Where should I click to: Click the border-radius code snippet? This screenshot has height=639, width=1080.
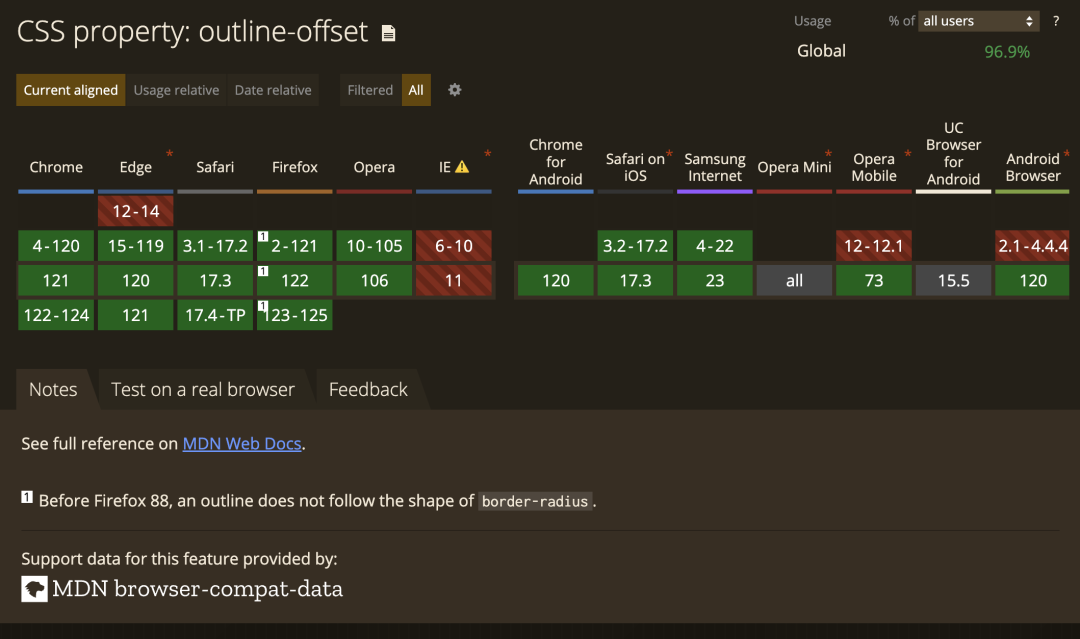point(534,501)
